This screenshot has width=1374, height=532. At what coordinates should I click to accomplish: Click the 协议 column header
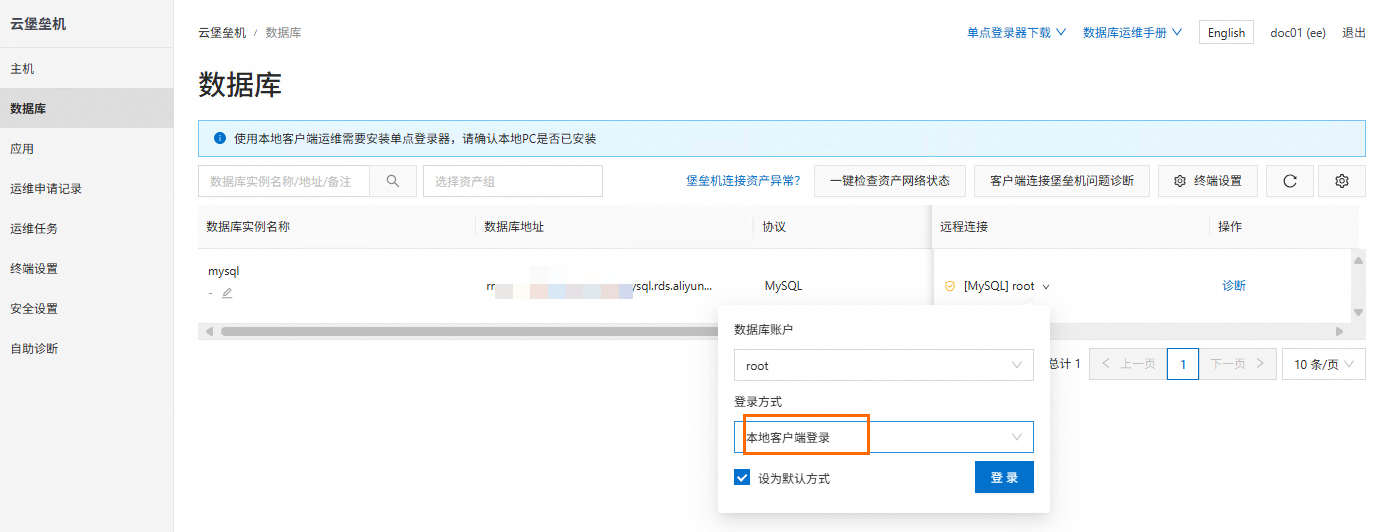774,227
